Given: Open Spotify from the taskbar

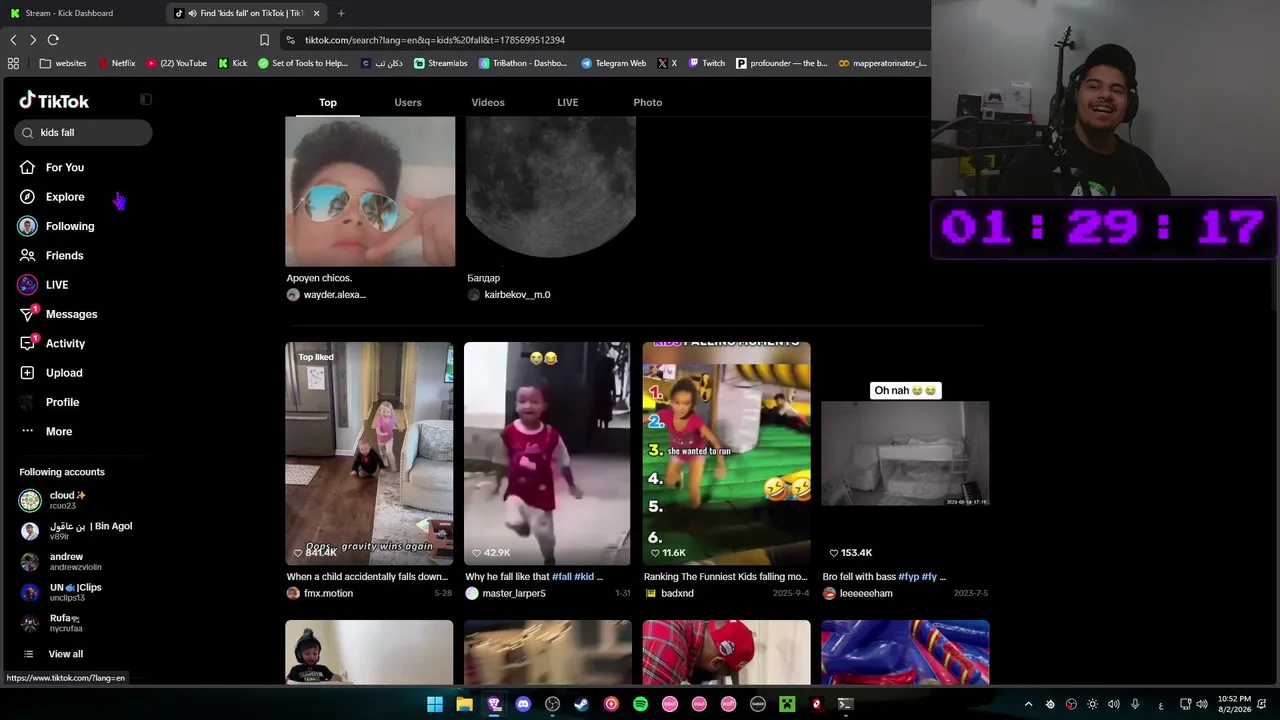Looking at the screenshot, I should click(640, 704).
